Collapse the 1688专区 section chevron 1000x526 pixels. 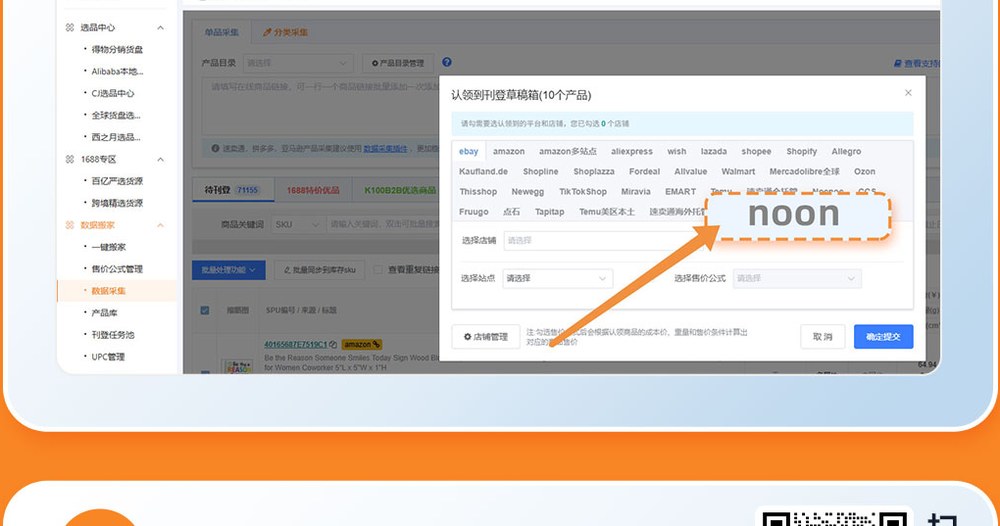[x=161, y=159]
